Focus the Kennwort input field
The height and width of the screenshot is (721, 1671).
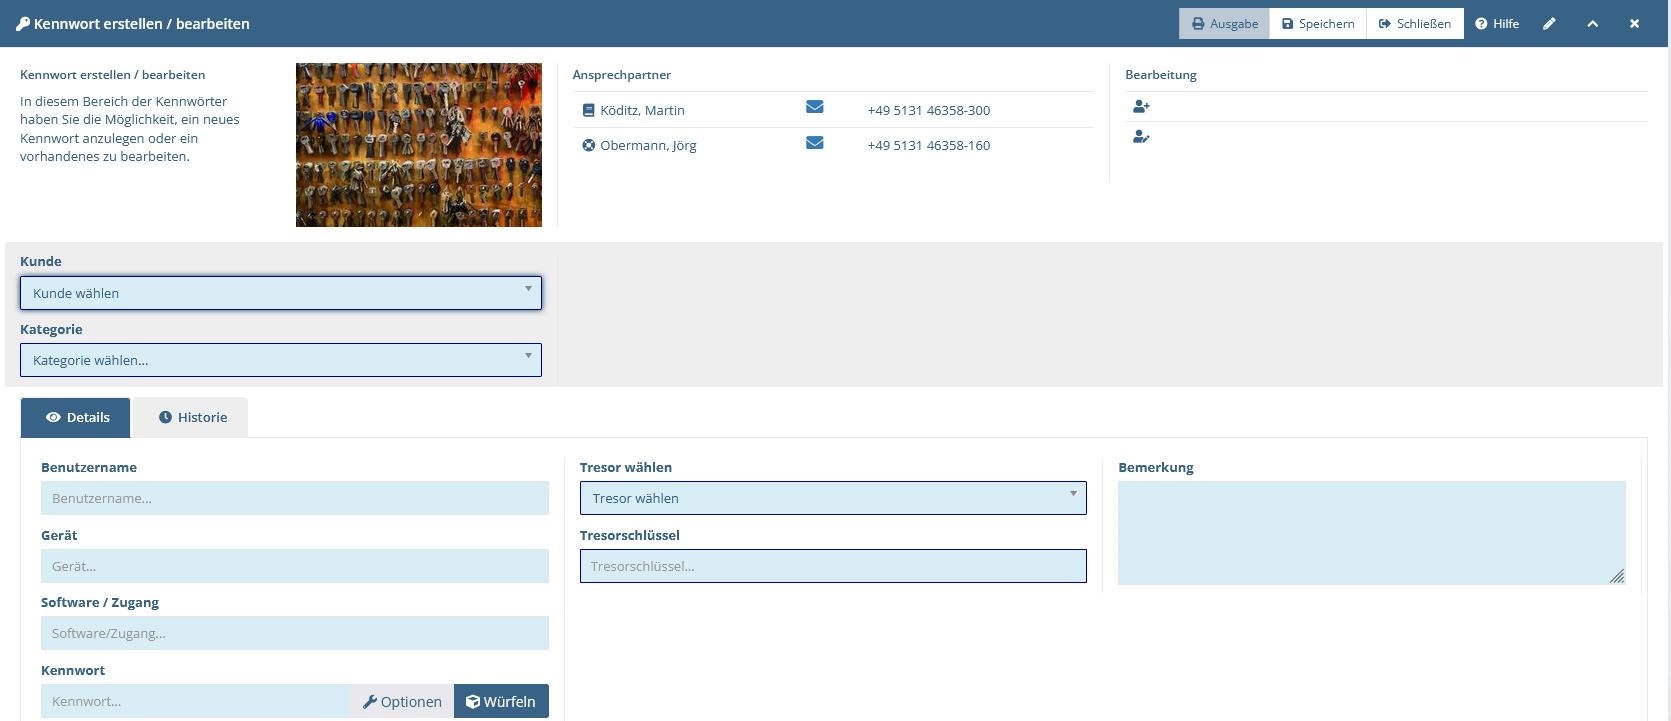(196, 701)
